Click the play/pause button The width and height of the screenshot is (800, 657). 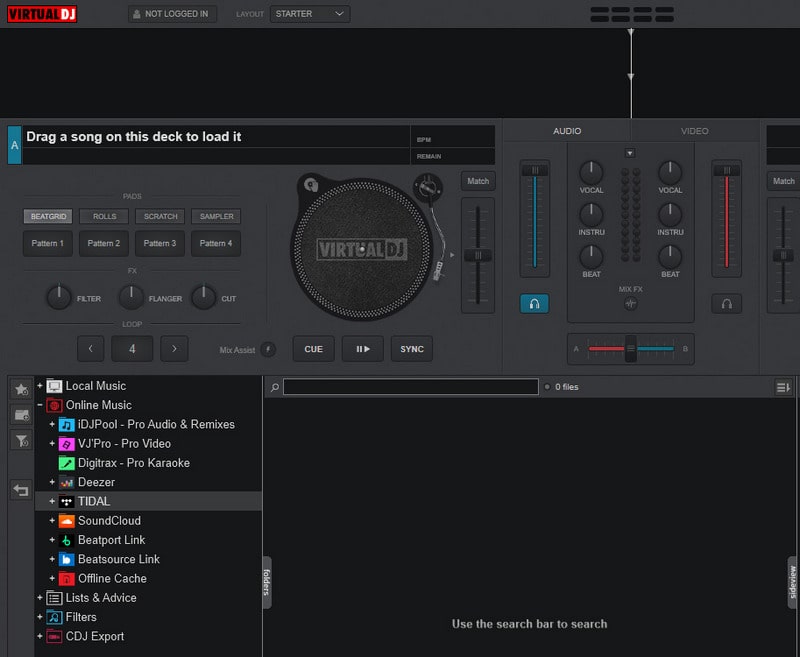click(363, 349)
